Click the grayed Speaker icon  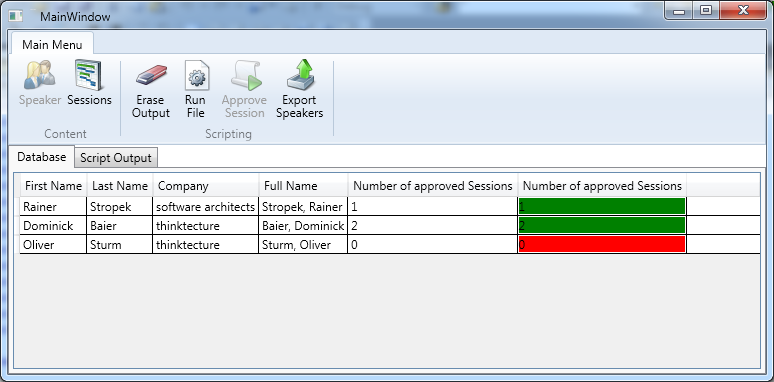[39, 75]
